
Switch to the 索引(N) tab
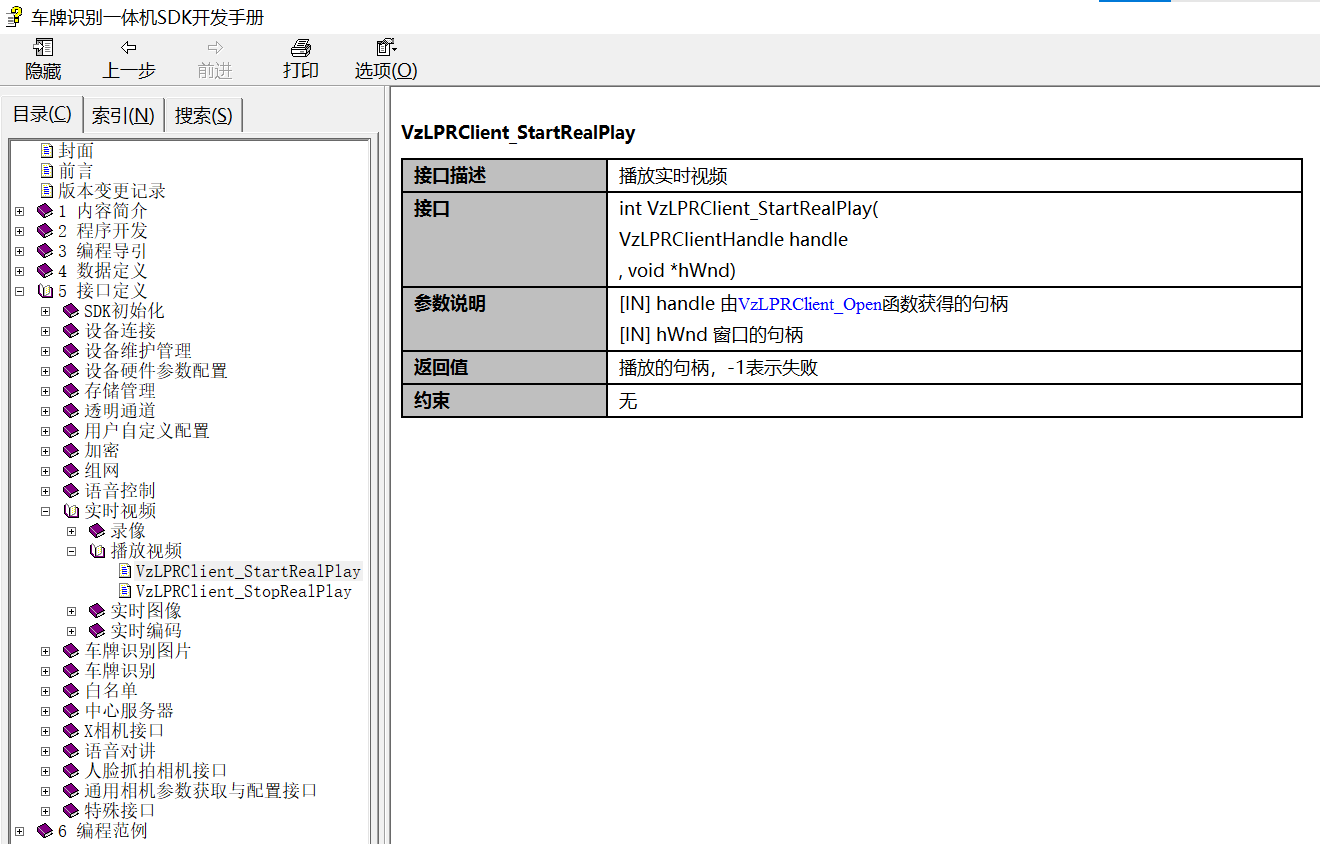click(123, 115)
